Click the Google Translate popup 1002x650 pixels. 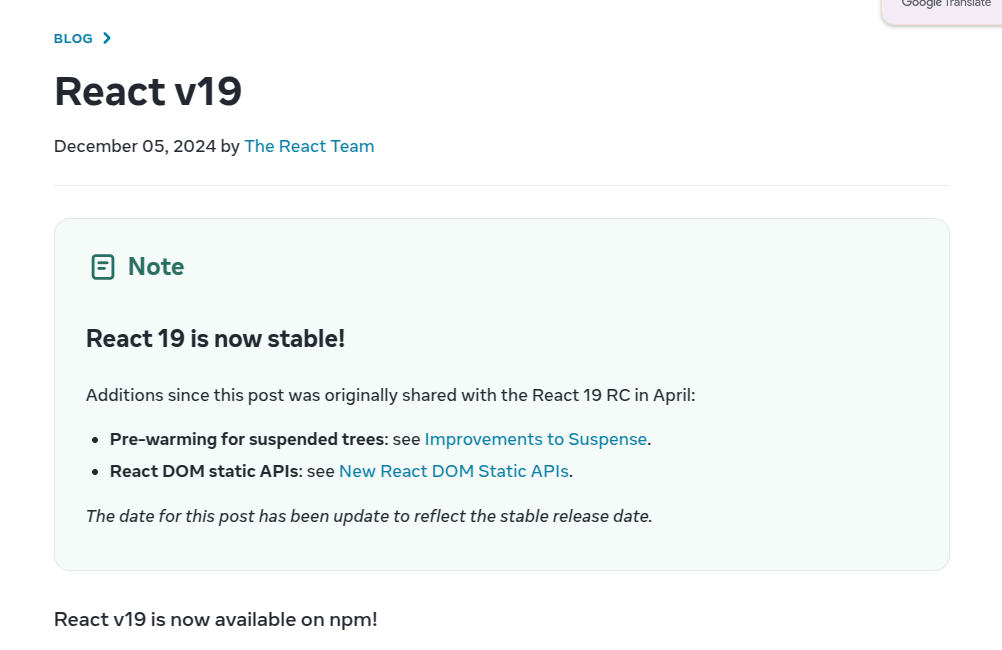click(944, 8)
